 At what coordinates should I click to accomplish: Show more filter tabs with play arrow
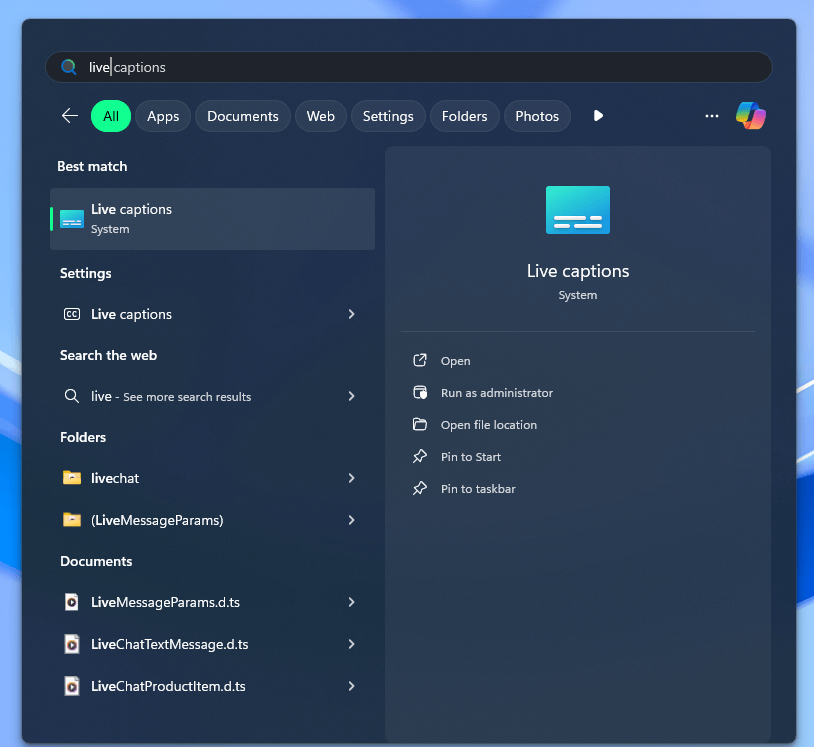pos(598,116)
